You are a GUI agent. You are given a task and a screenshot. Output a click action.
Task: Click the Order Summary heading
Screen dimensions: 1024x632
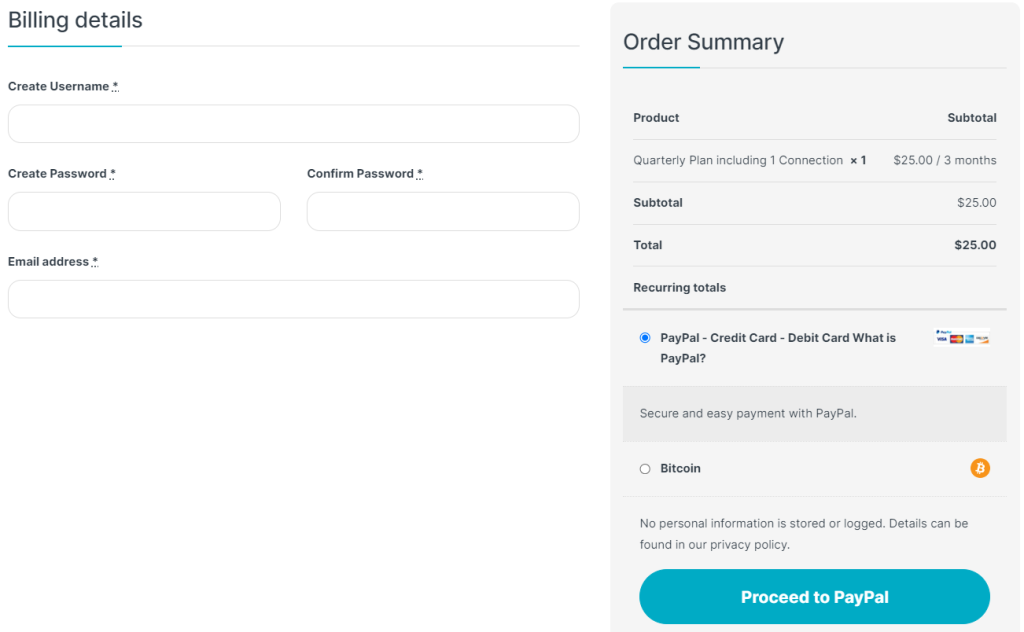click(703, 42)
